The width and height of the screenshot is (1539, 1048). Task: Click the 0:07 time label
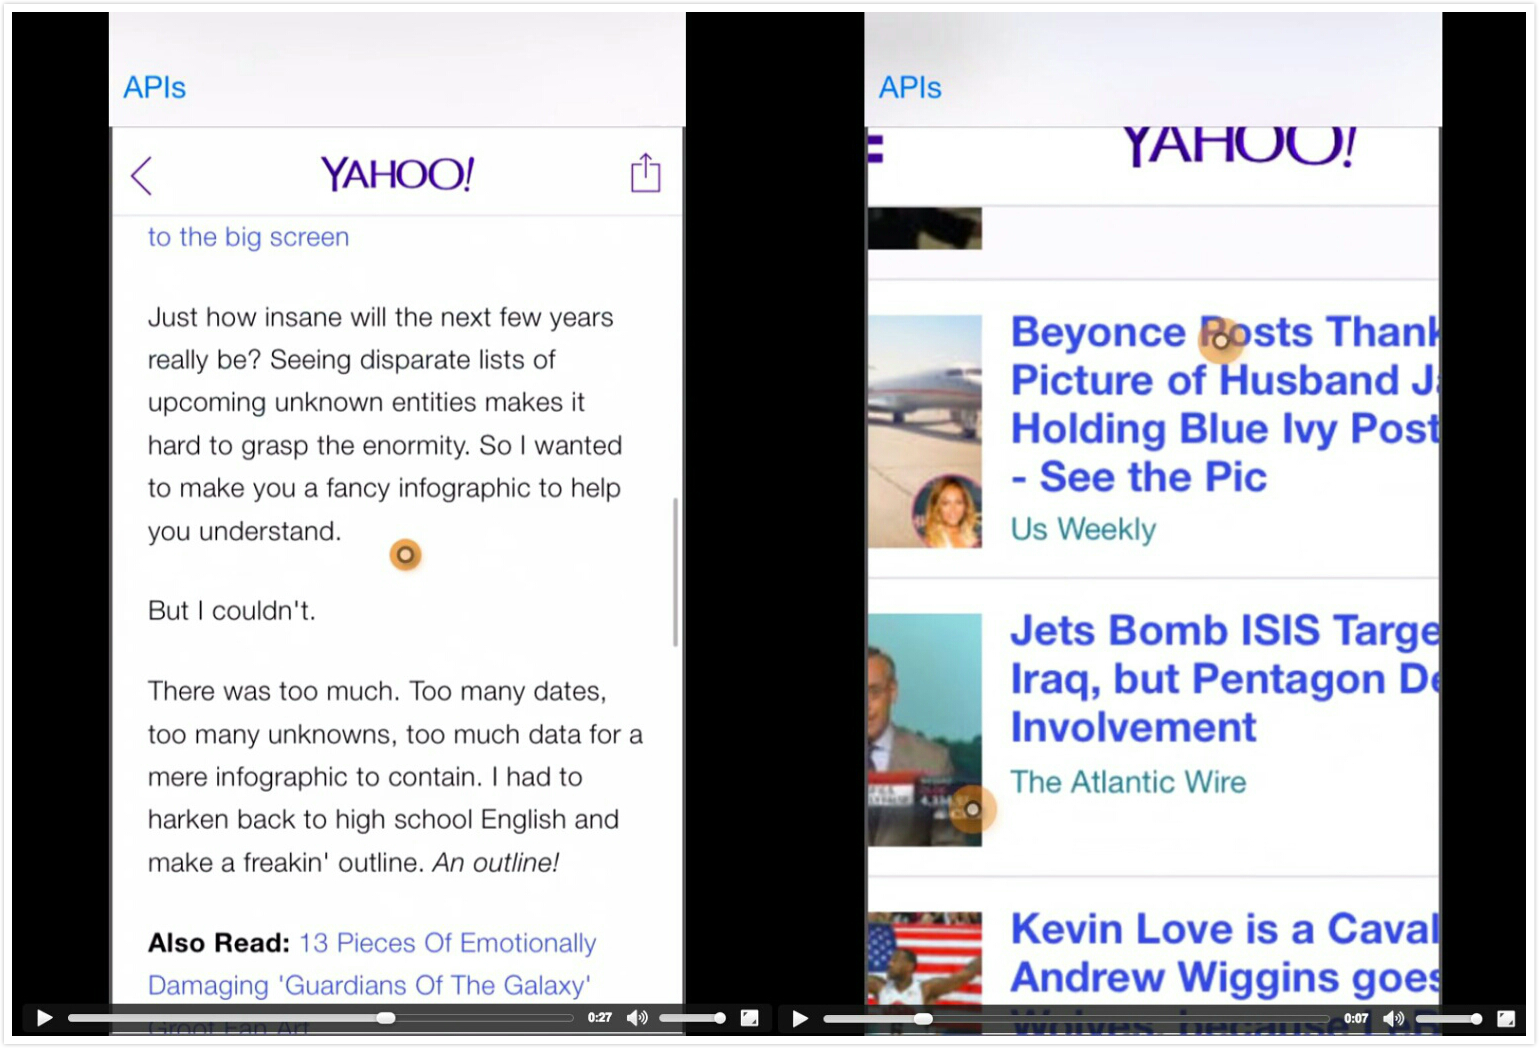[x=1356, y=1018]
